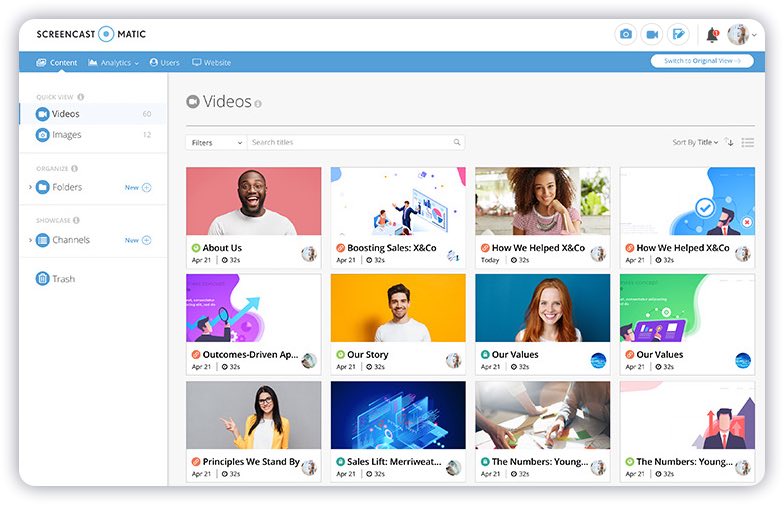
Task: Open the video editor pencil icon
Action: point(678,34)
